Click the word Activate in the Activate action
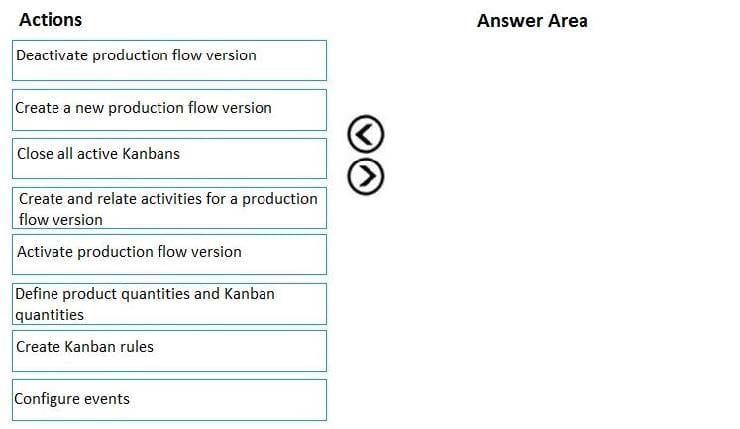 45,252
